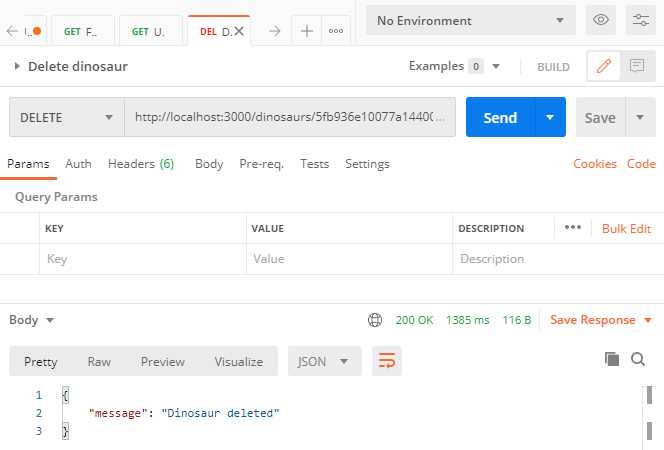Open the Pre-req. script tab
The height and width of the screenshot is (450, 664).
(x=261, y=164)
